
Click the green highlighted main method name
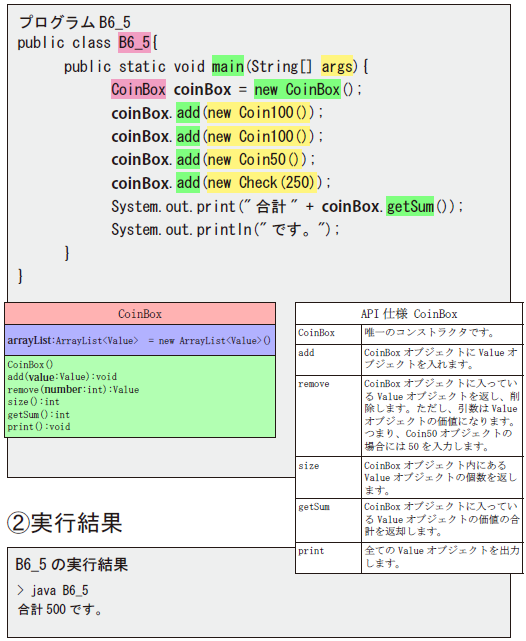[228, 66]
